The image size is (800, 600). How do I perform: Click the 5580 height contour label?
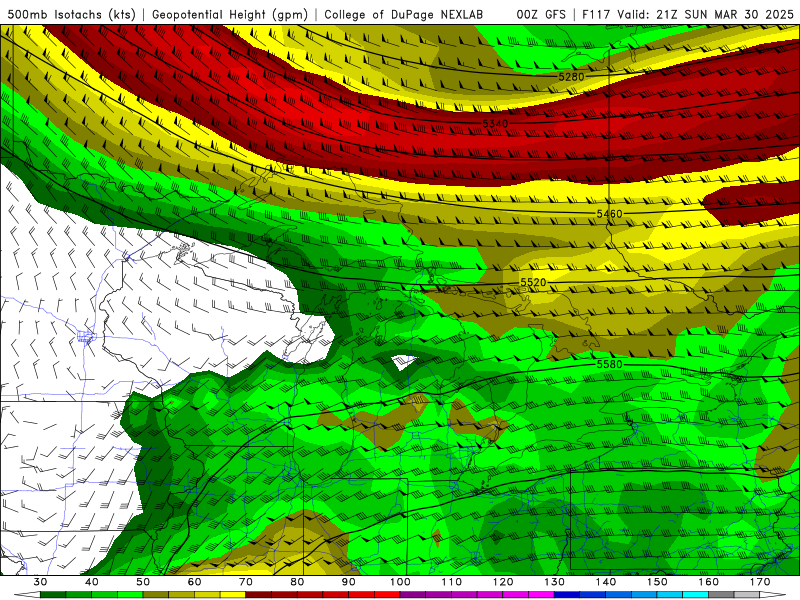[x=610, y=364]
